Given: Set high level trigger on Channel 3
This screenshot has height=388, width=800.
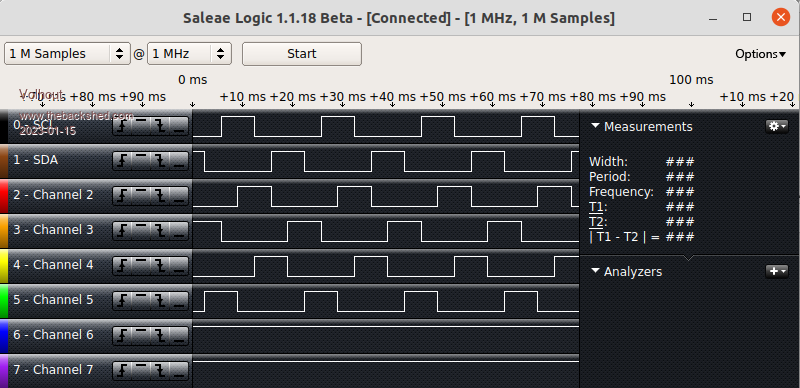Looking at the screenshot, I should (141, 231).
